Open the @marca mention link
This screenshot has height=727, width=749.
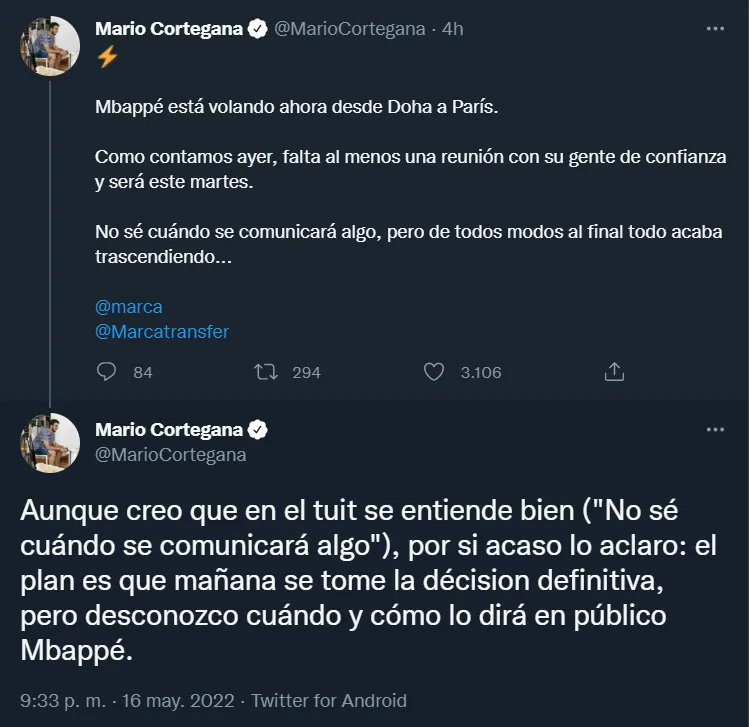coord(128,306)
